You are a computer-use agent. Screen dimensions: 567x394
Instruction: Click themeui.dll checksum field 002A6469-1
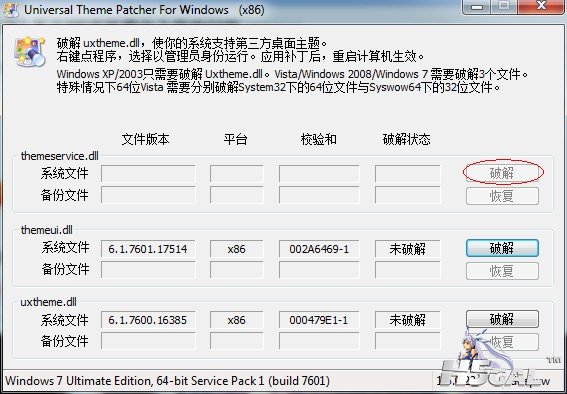tap(319, 249)
